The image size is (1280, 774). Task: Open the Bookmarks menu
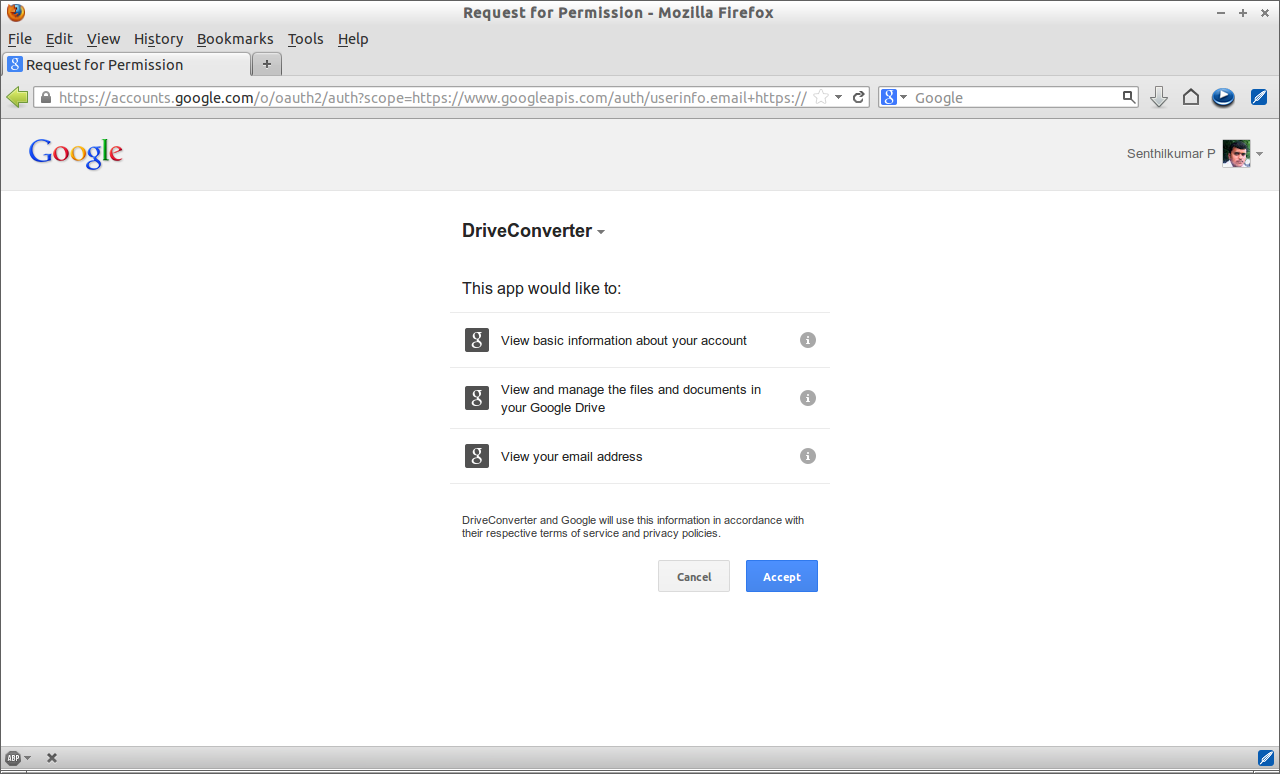(235, 39)
